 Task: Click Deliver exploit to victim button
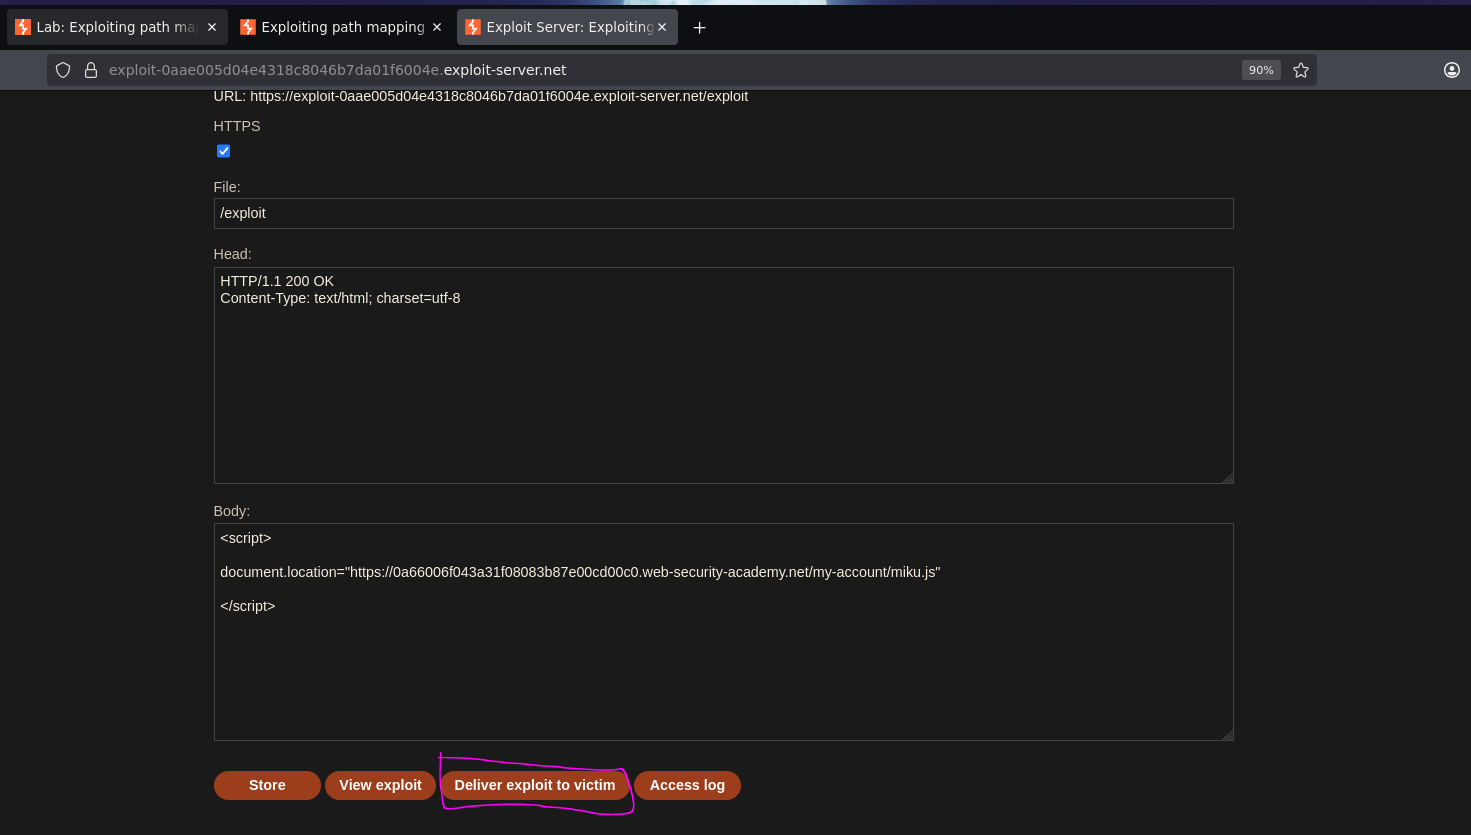[x=535, y=785]
